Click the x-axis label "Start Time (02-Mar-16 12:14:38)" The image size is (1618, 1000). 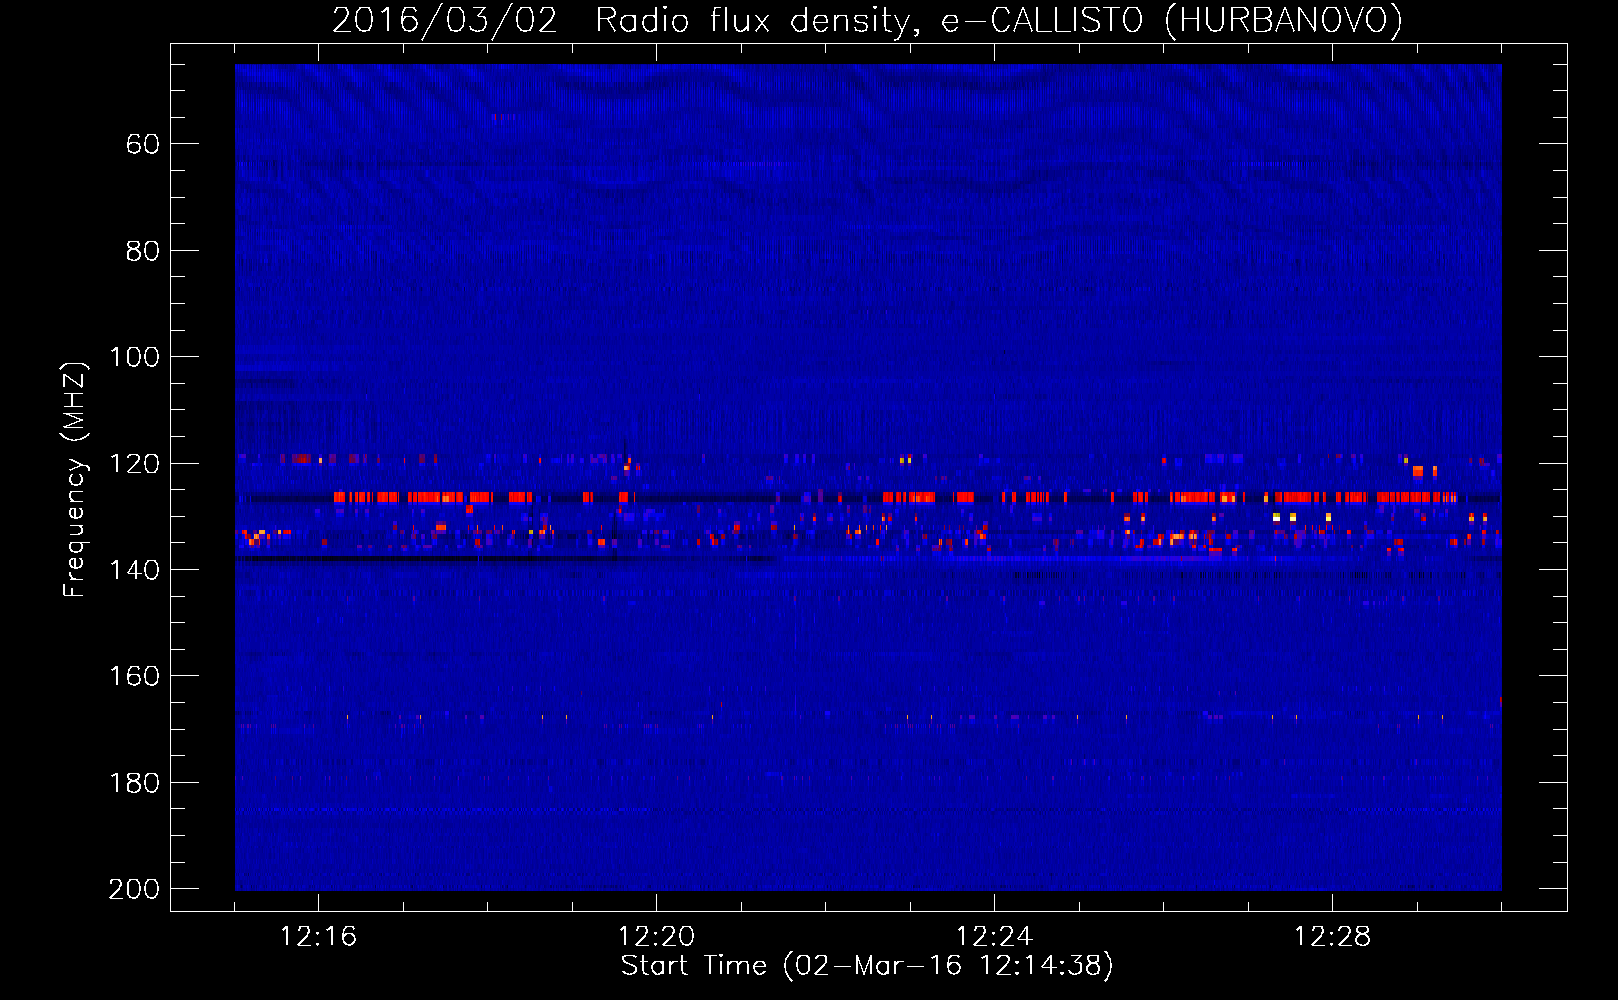pos(867,966)
